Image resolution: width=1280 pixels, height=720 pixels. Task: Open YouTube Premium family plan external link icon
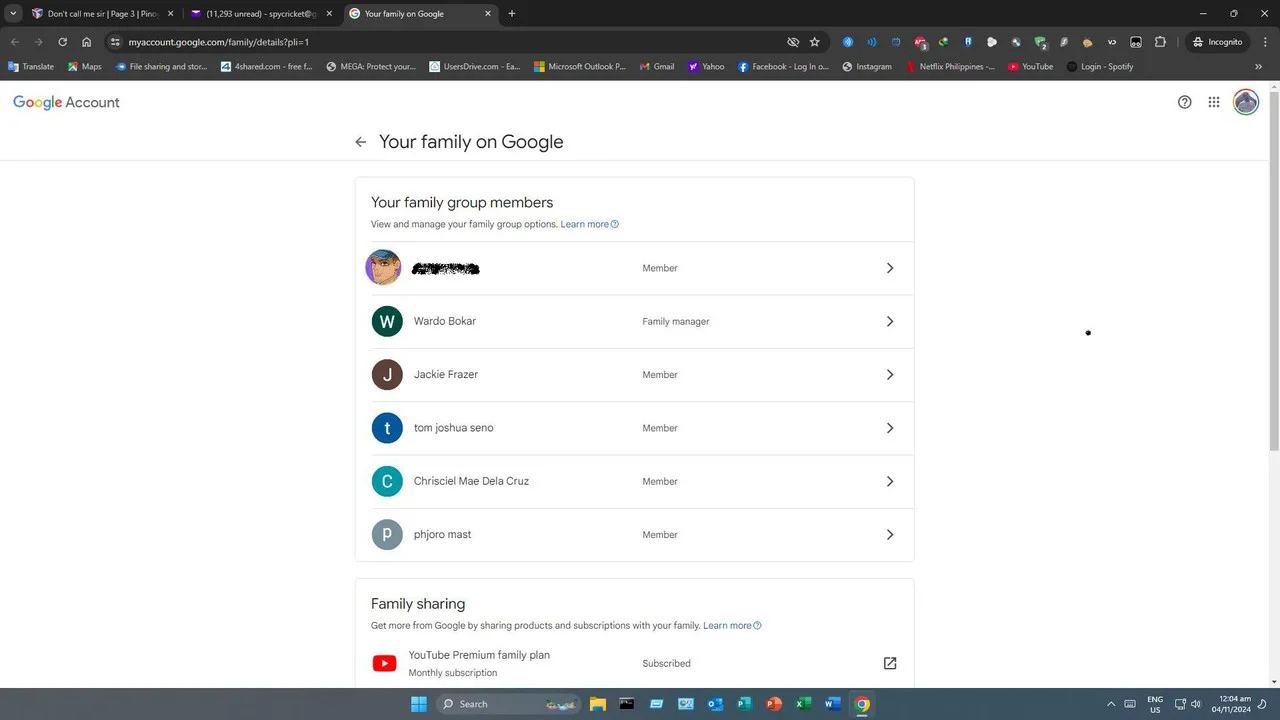tap(890, 663)
